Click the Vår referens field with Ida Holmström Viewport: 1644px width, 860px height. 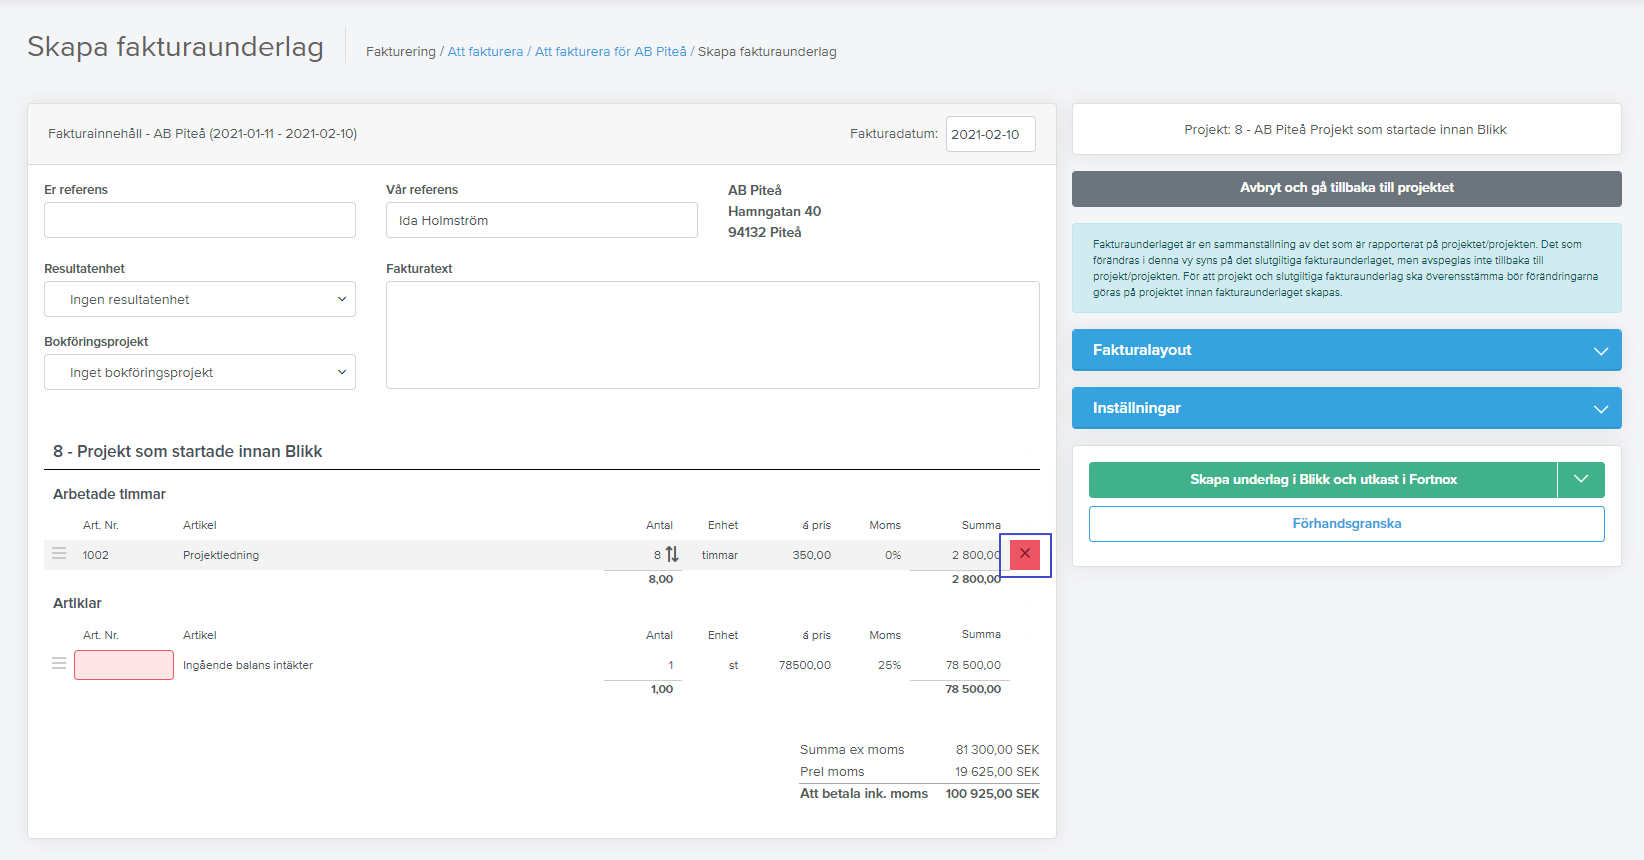click(542, 220)
